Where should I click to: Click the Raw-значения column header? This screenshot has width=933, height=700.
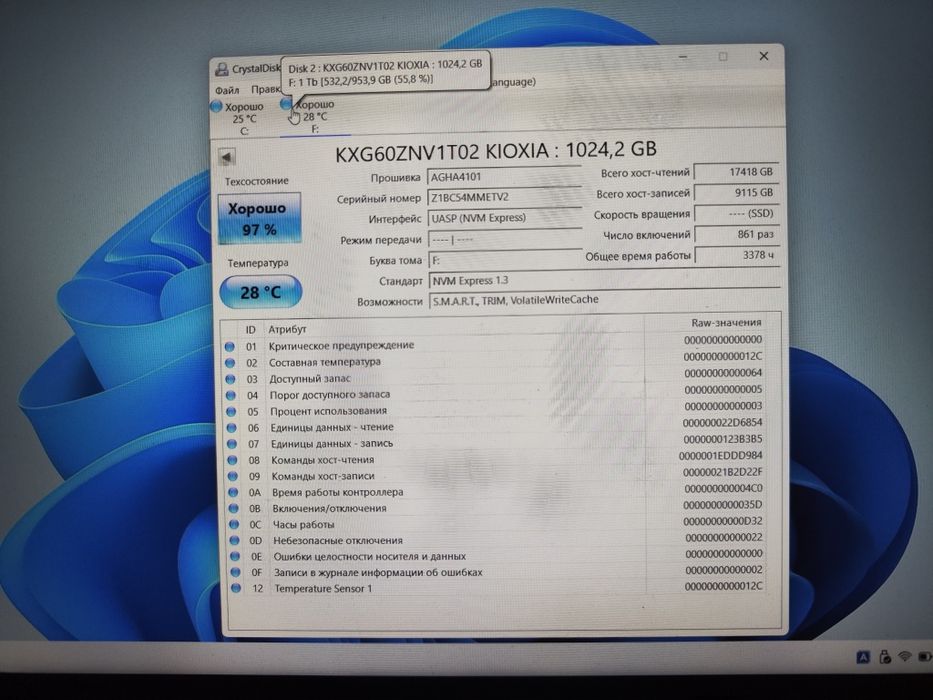726,323
